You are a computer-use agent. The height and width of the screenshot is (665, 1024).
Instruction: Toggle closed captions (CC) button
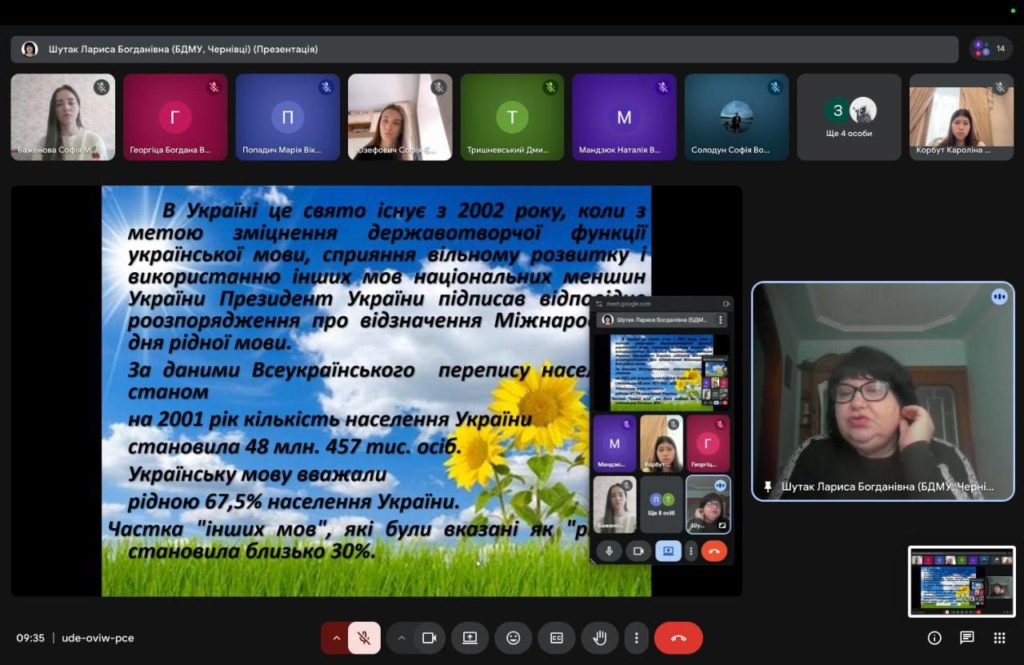coord(556,638)
